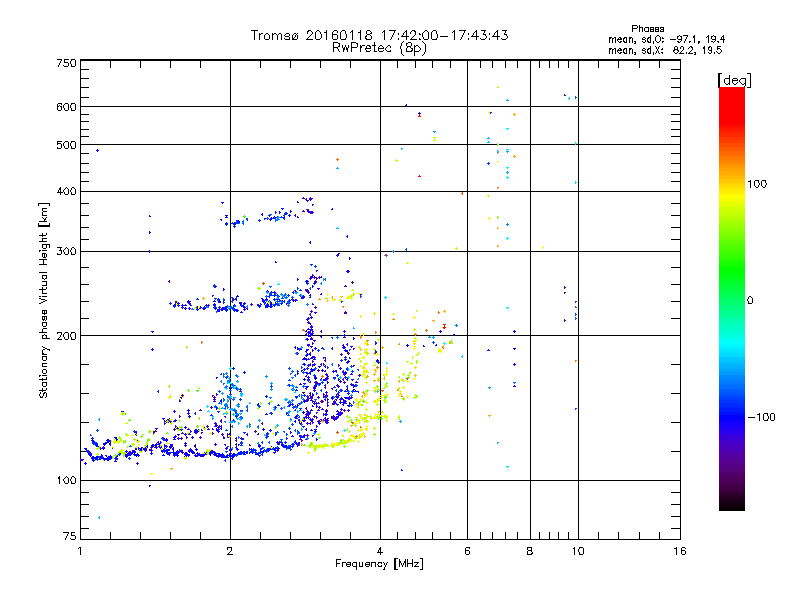Click the y-axis tick label '75'
800x600 pixels.
pyautogui.click(x=70, y=536)
